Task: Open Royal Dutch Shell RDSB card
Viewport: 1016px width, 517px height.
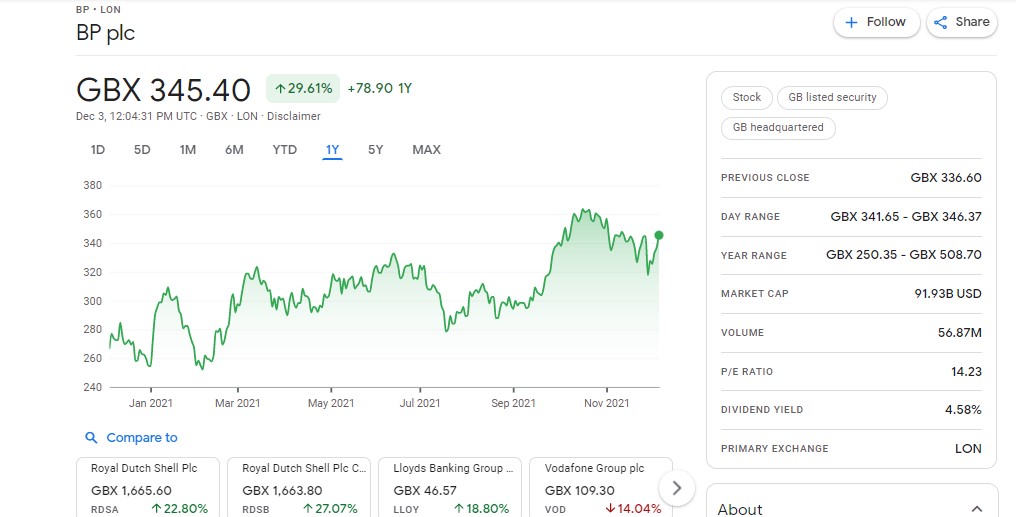Action: 299,487
